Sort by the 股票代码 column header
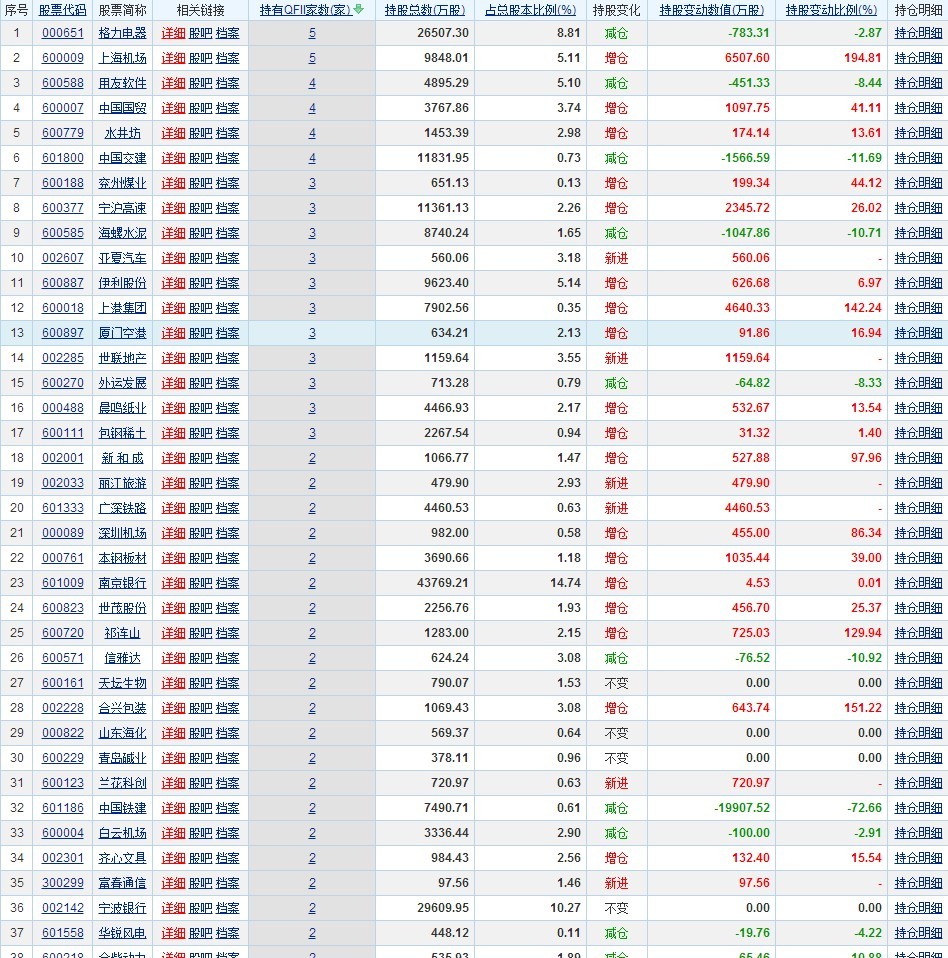The width and height of the screenshot is (948, 958). pyautogui.click(x=62, y=10)
